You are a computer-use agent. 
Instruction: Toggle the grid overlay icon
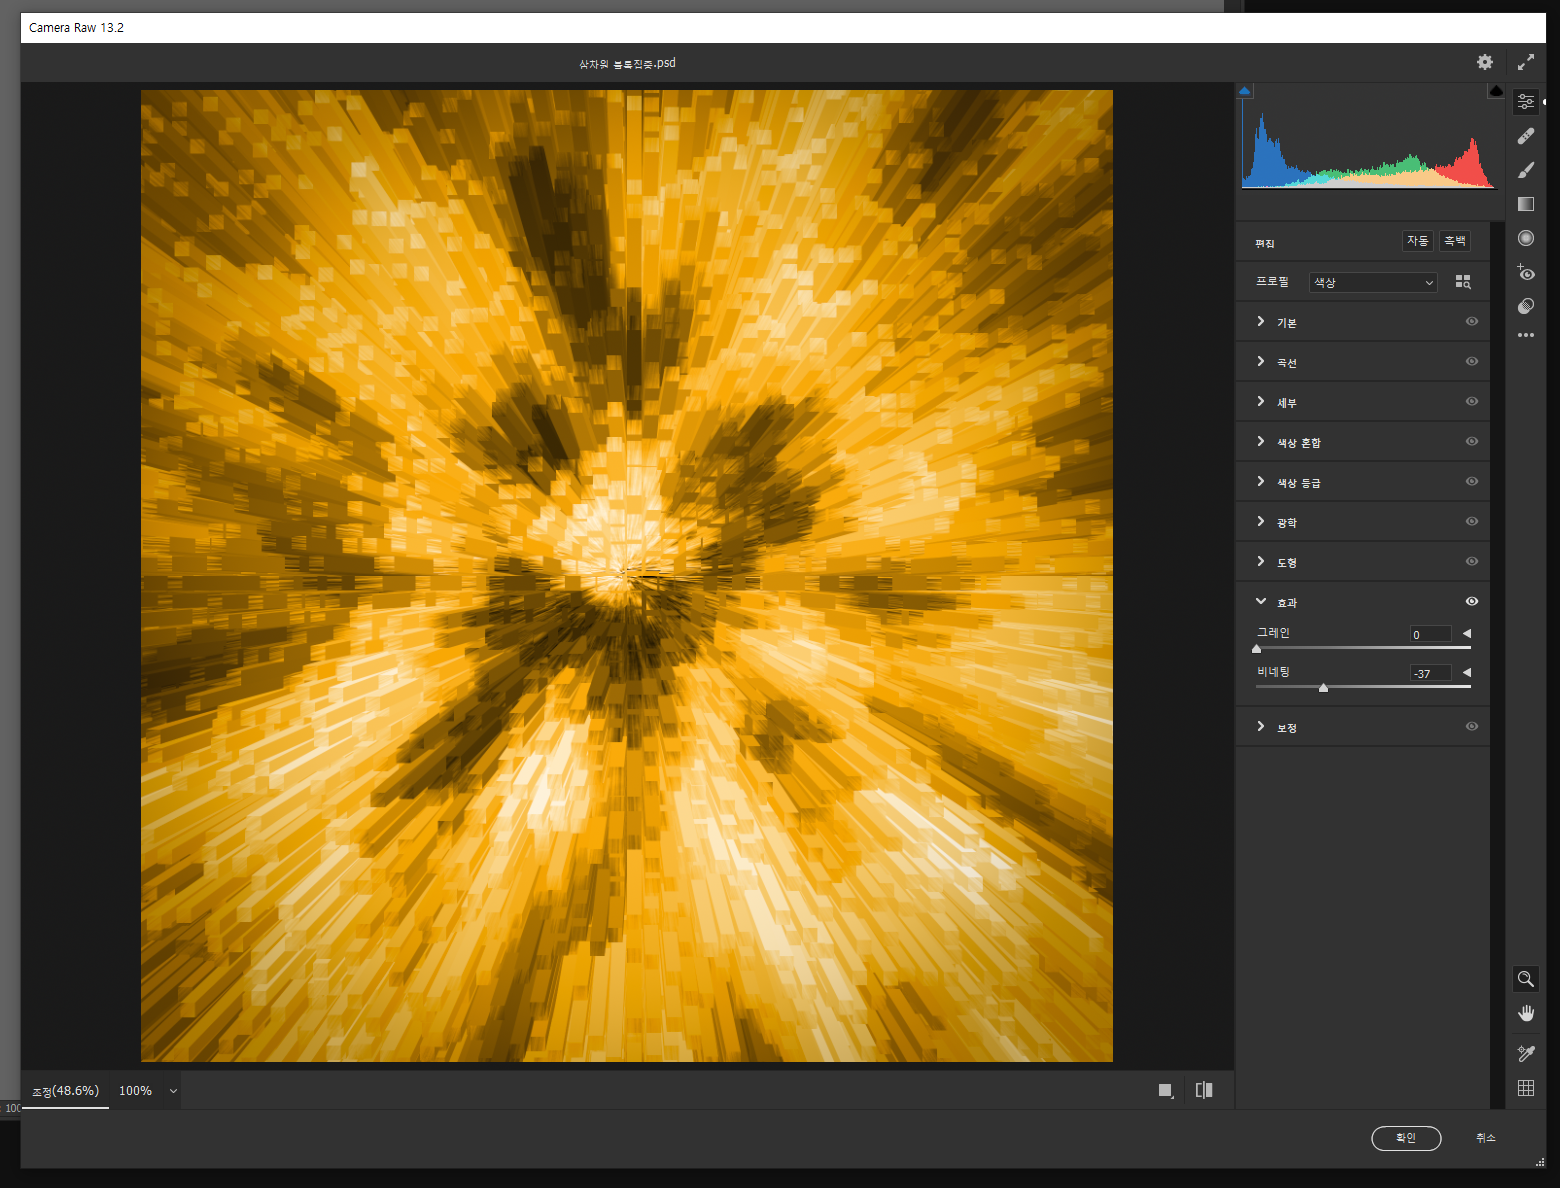[x=1526, y=1088]
